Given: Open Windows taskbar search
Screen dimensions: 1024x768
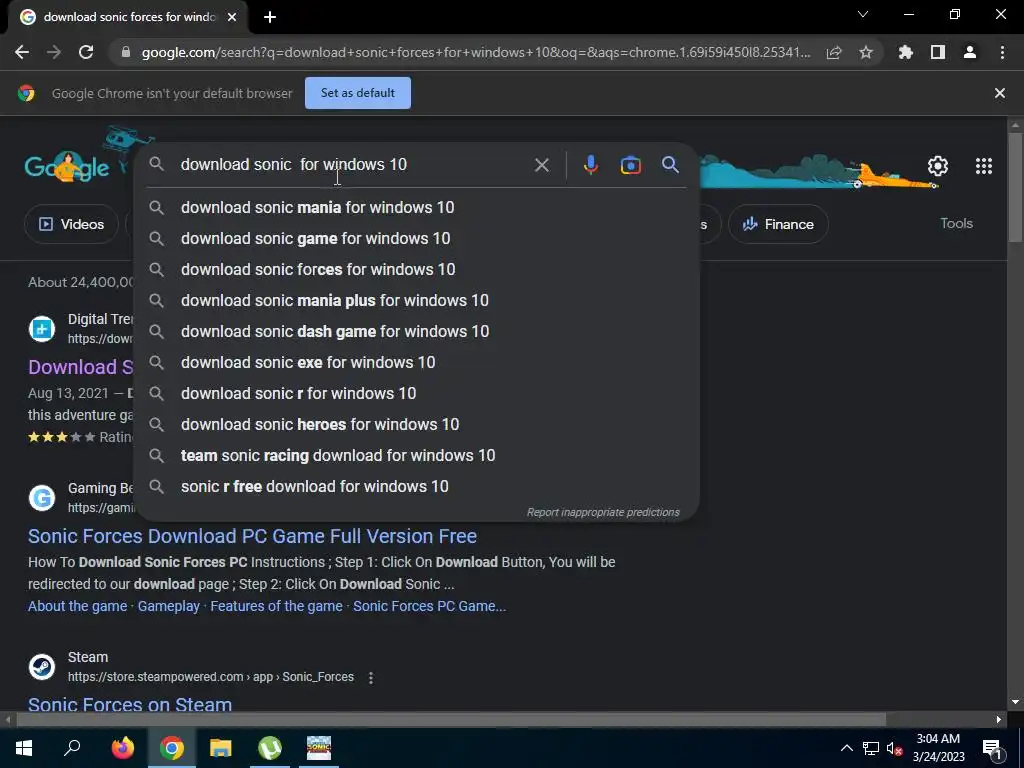Looking at the screenshot, I should tap(72, 748).
